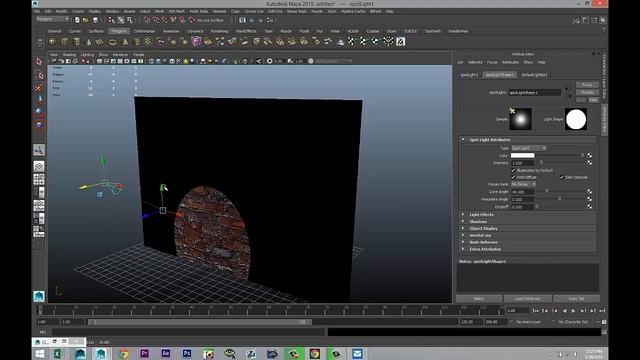The height and width of the screenshot is (360, 640).
Task: Open the Create menu
Action: [x=78, y=11]
